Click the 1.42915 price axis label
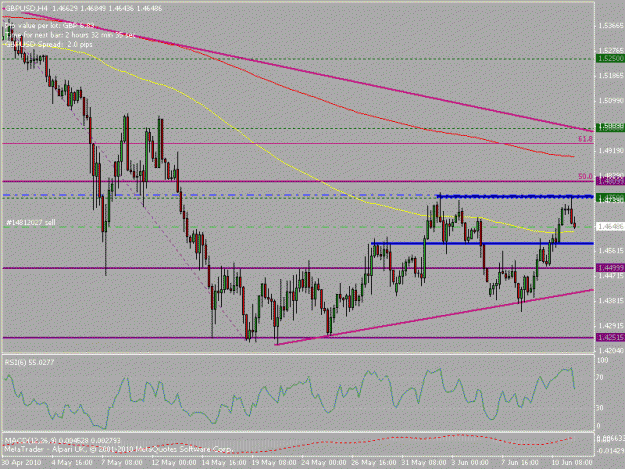 coord(610,326)
